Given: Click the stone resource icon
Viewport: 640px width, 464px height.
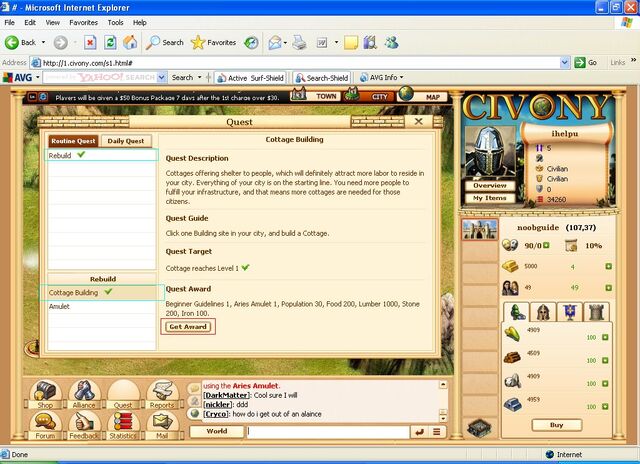Looking at the screenshot, I should (x=512, y=381).
